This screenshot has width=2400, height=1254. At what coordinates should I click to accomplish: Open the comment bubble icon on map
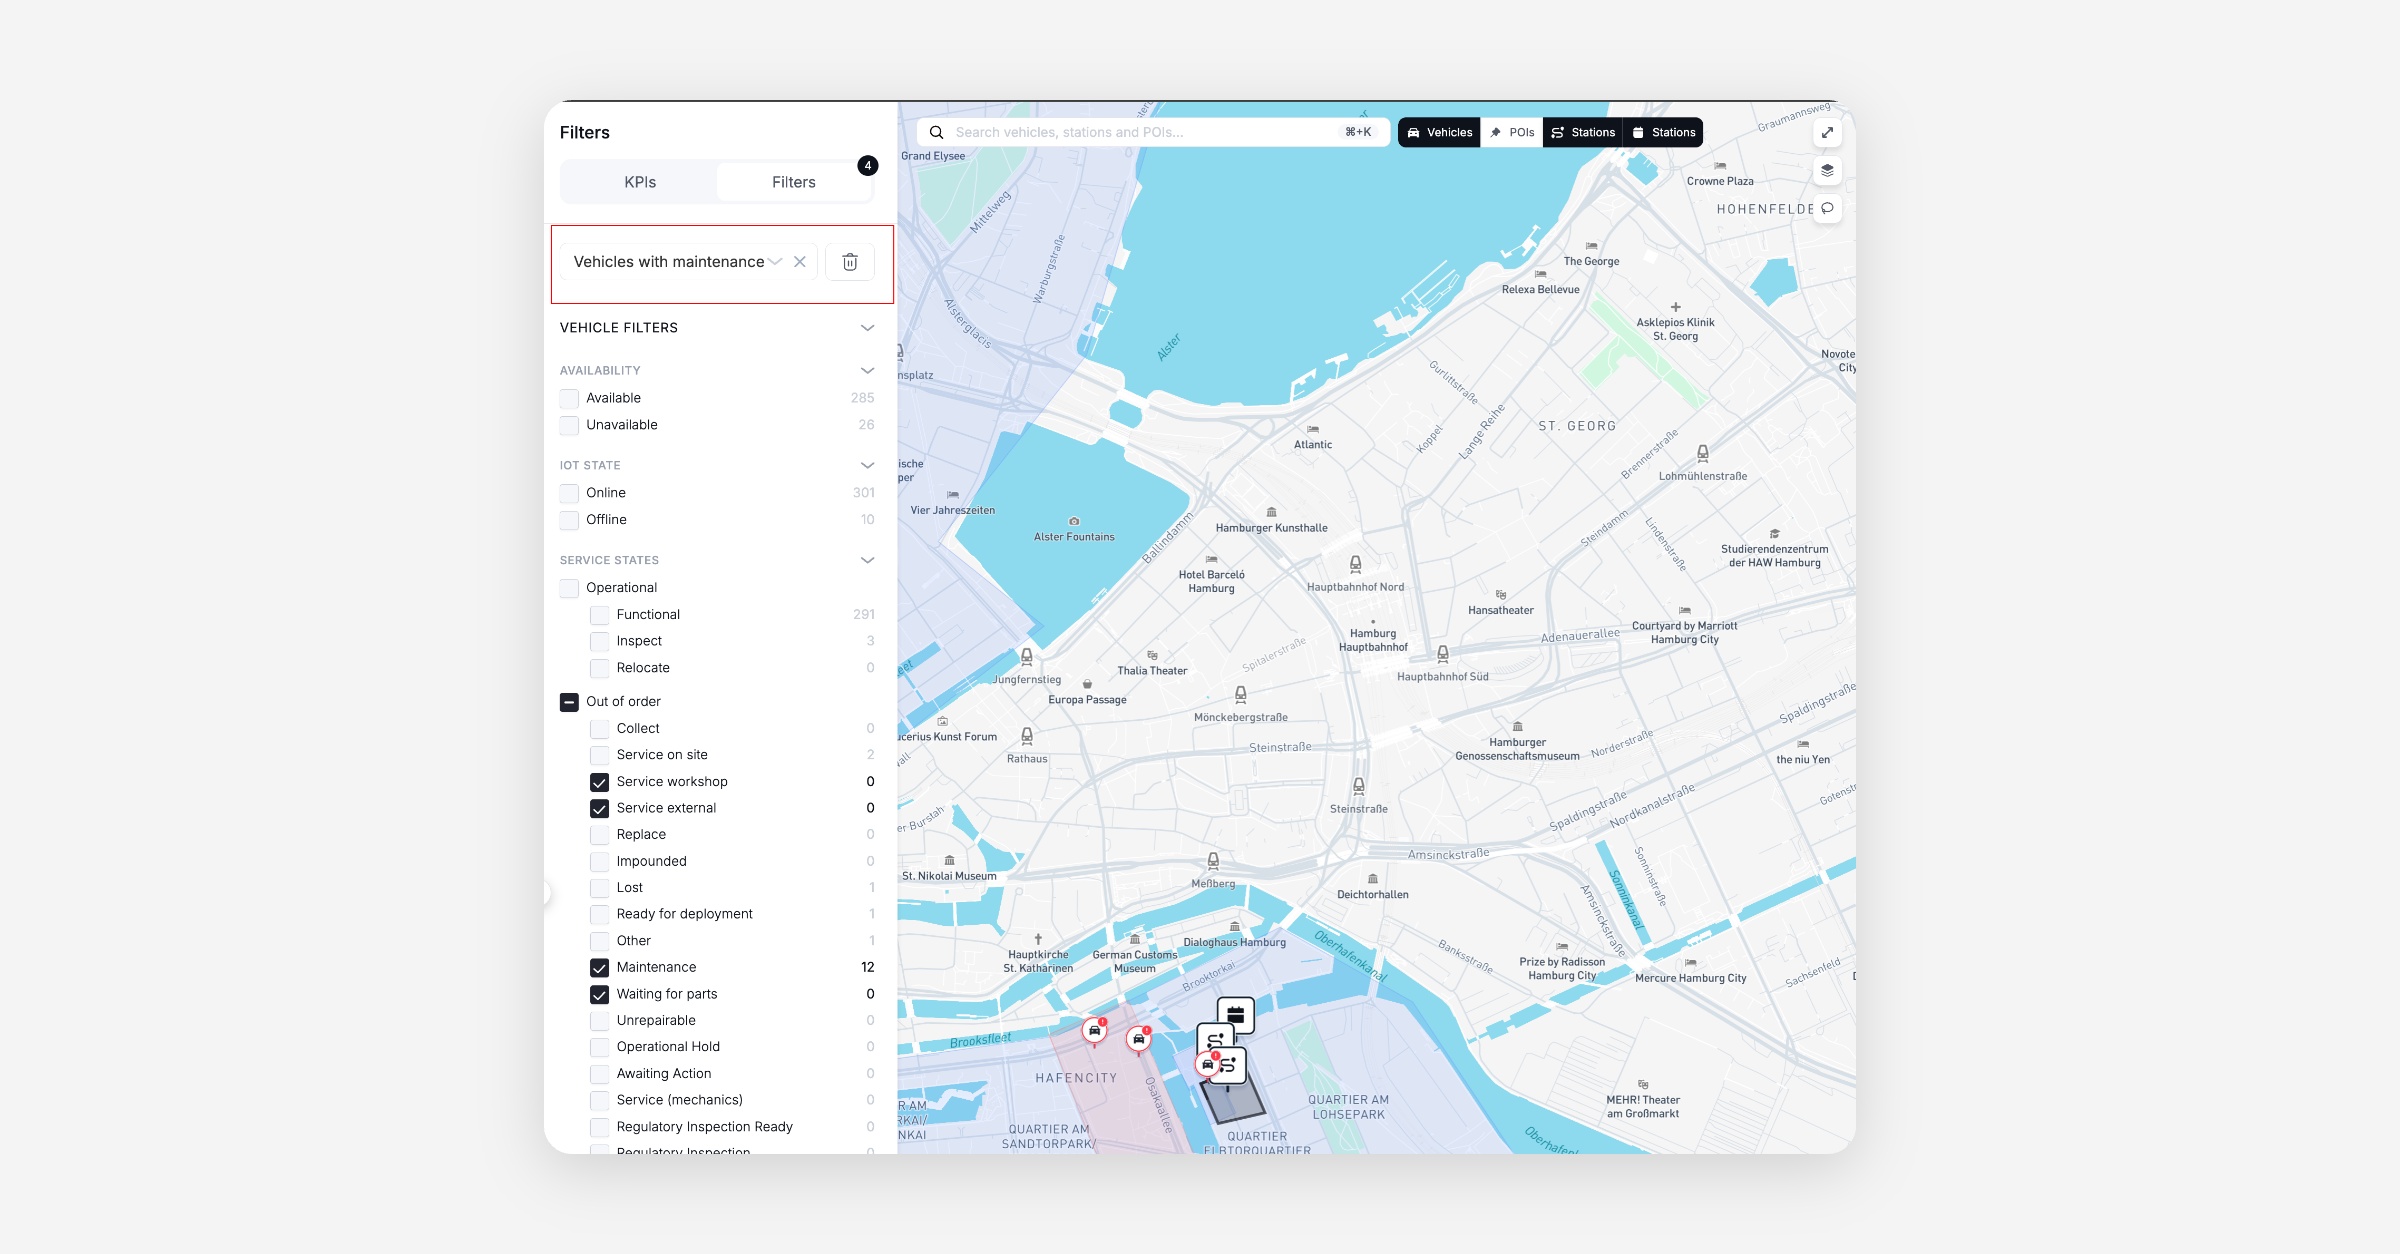coord(1827,208)
